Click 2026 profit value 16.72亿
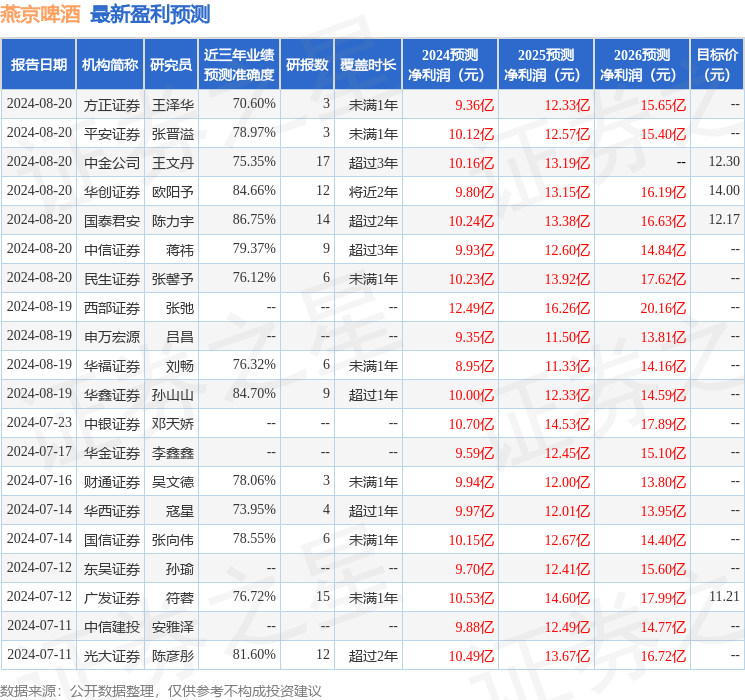 tap(663, 656)
